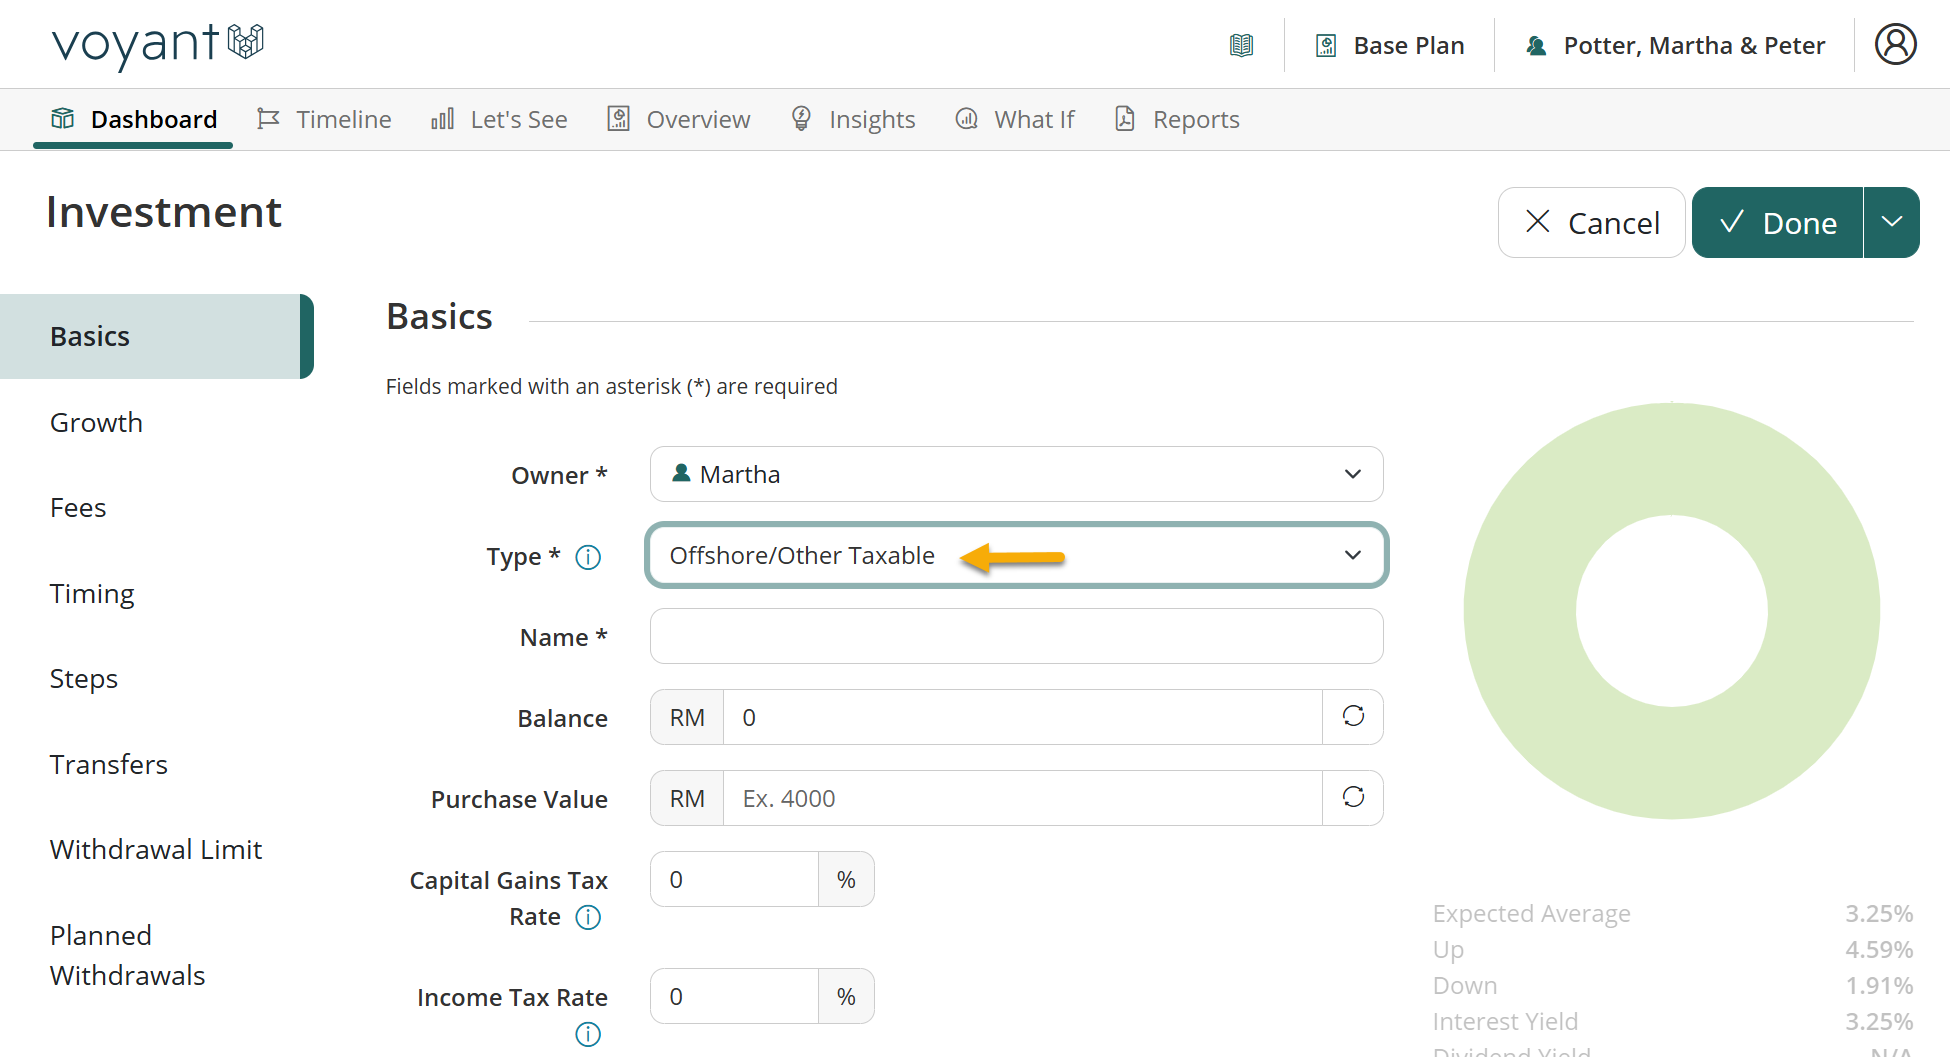
Task: Click the guide book icon in header
Action: (x=1241, y=45)
